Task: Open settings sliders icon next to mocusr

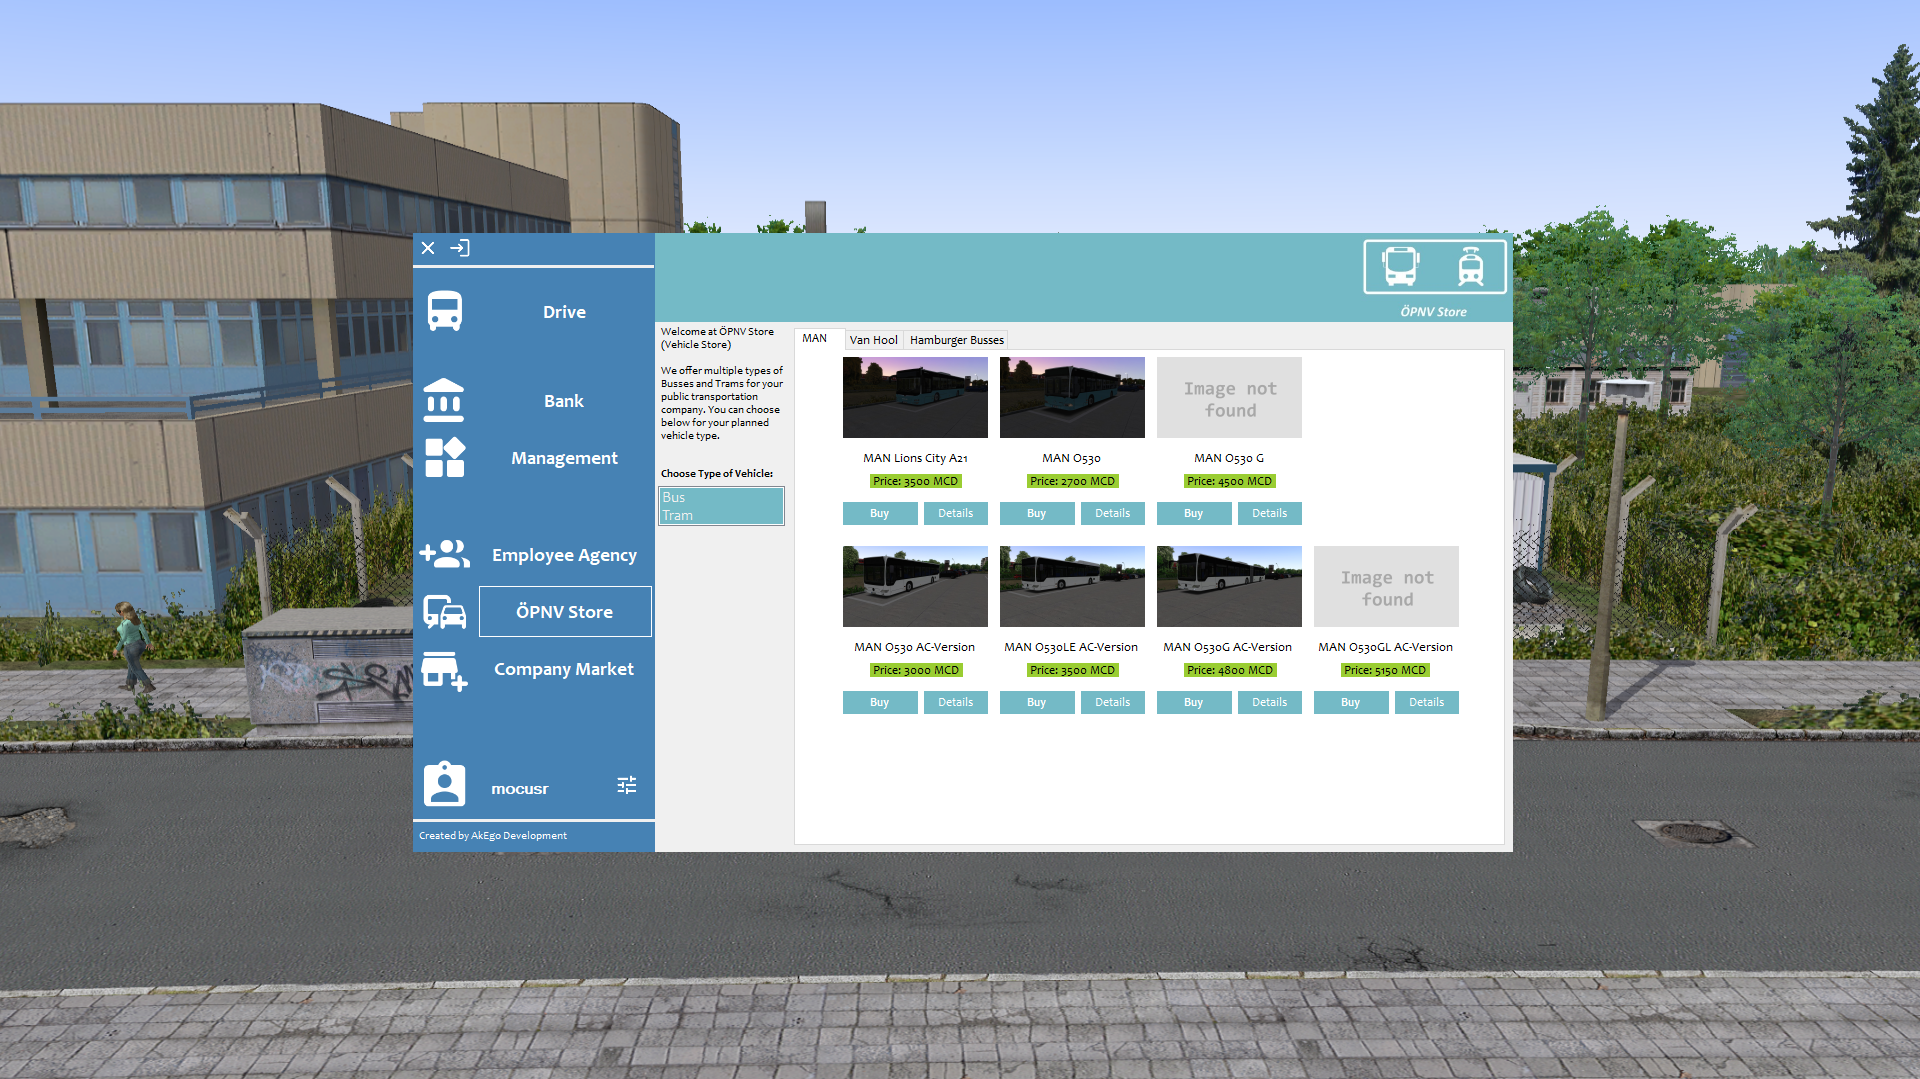Action: pos(627,785)
